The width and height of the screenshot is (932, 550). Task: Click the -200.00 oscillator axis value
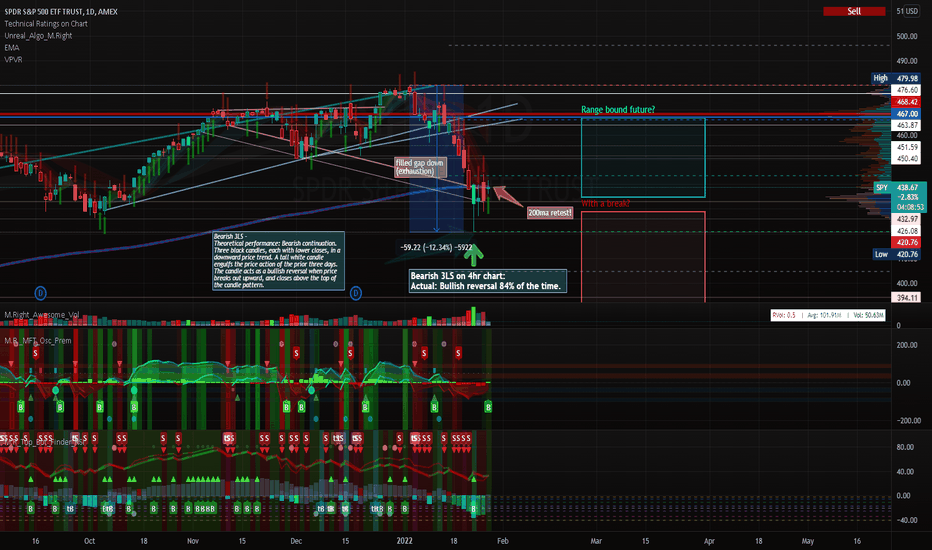coord(907,420)
